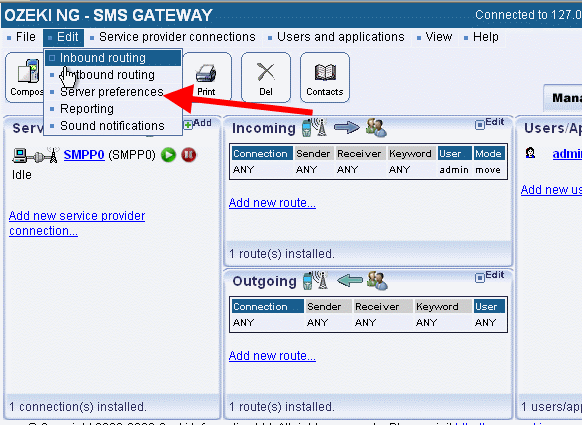Image resolution: width=582 pixels, height=425 pixels.
Task: Click Add new service provider connection link
Action: pos(77,223)
